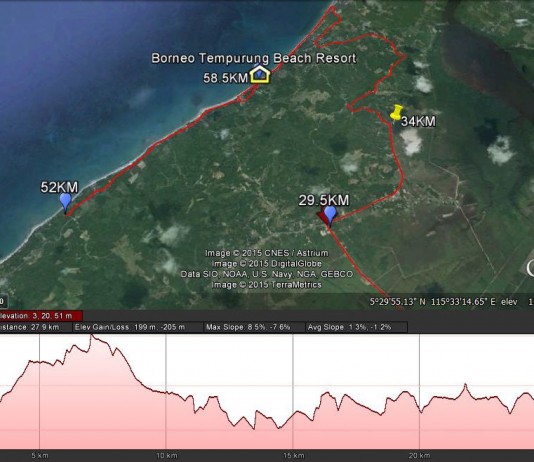Click the 58.5KM placemark label
The image size is (534, 462).
click(225, 78)
